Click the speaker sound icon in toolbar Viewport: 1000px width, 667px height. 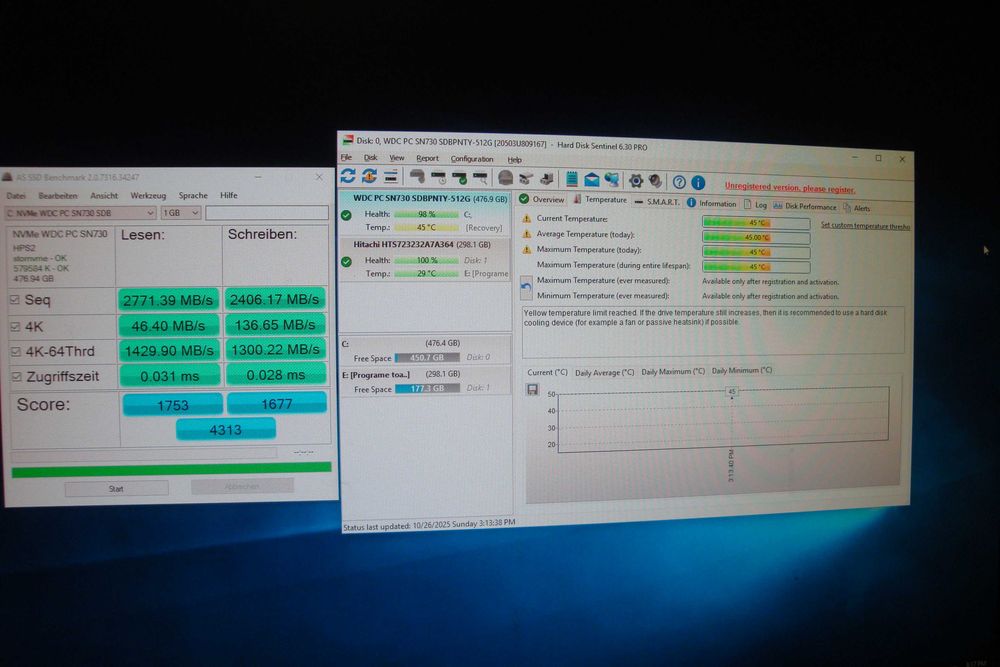click(656, 181)
